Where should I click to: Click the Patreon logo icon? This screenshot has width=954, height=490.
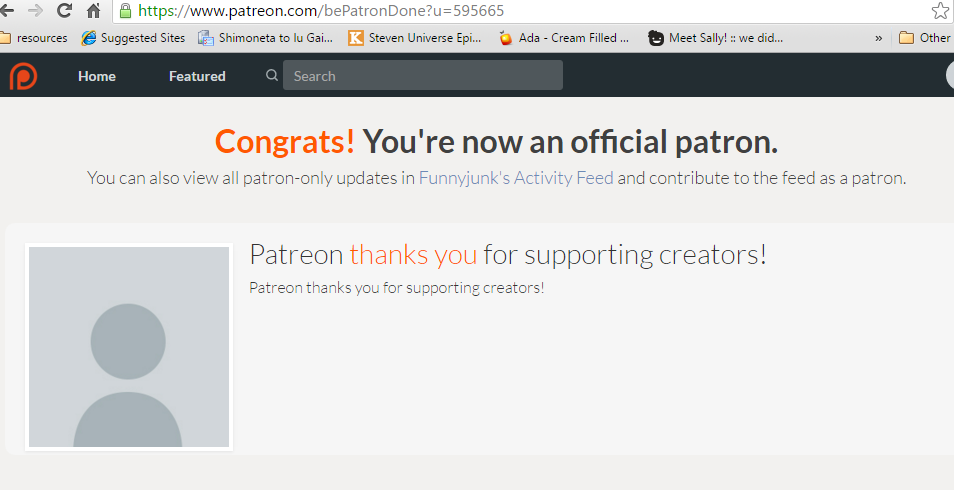tap(23, 76)
